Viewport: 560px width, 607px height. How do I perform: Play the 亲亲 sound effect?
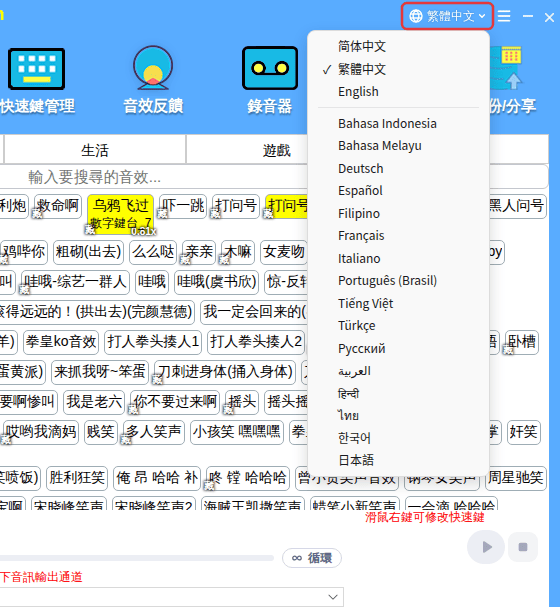[x=199, y=252]
